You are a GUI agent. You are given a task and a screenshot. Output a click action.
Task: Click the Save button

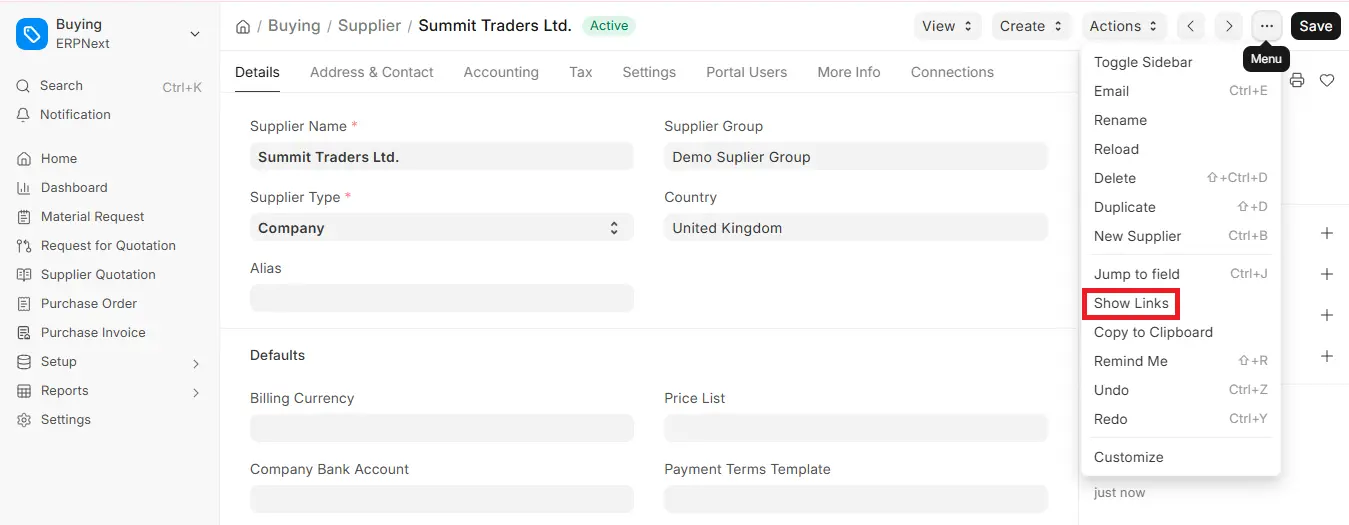point(1315,26)
